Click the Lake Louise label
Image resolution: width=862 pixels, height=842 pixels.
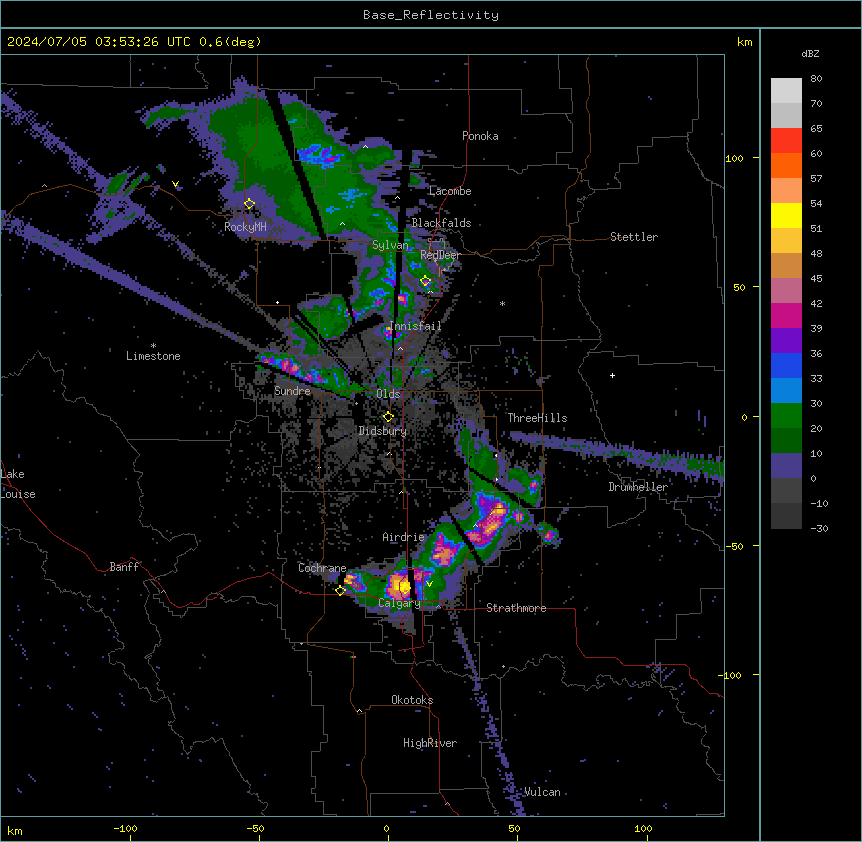coord(18,484)
